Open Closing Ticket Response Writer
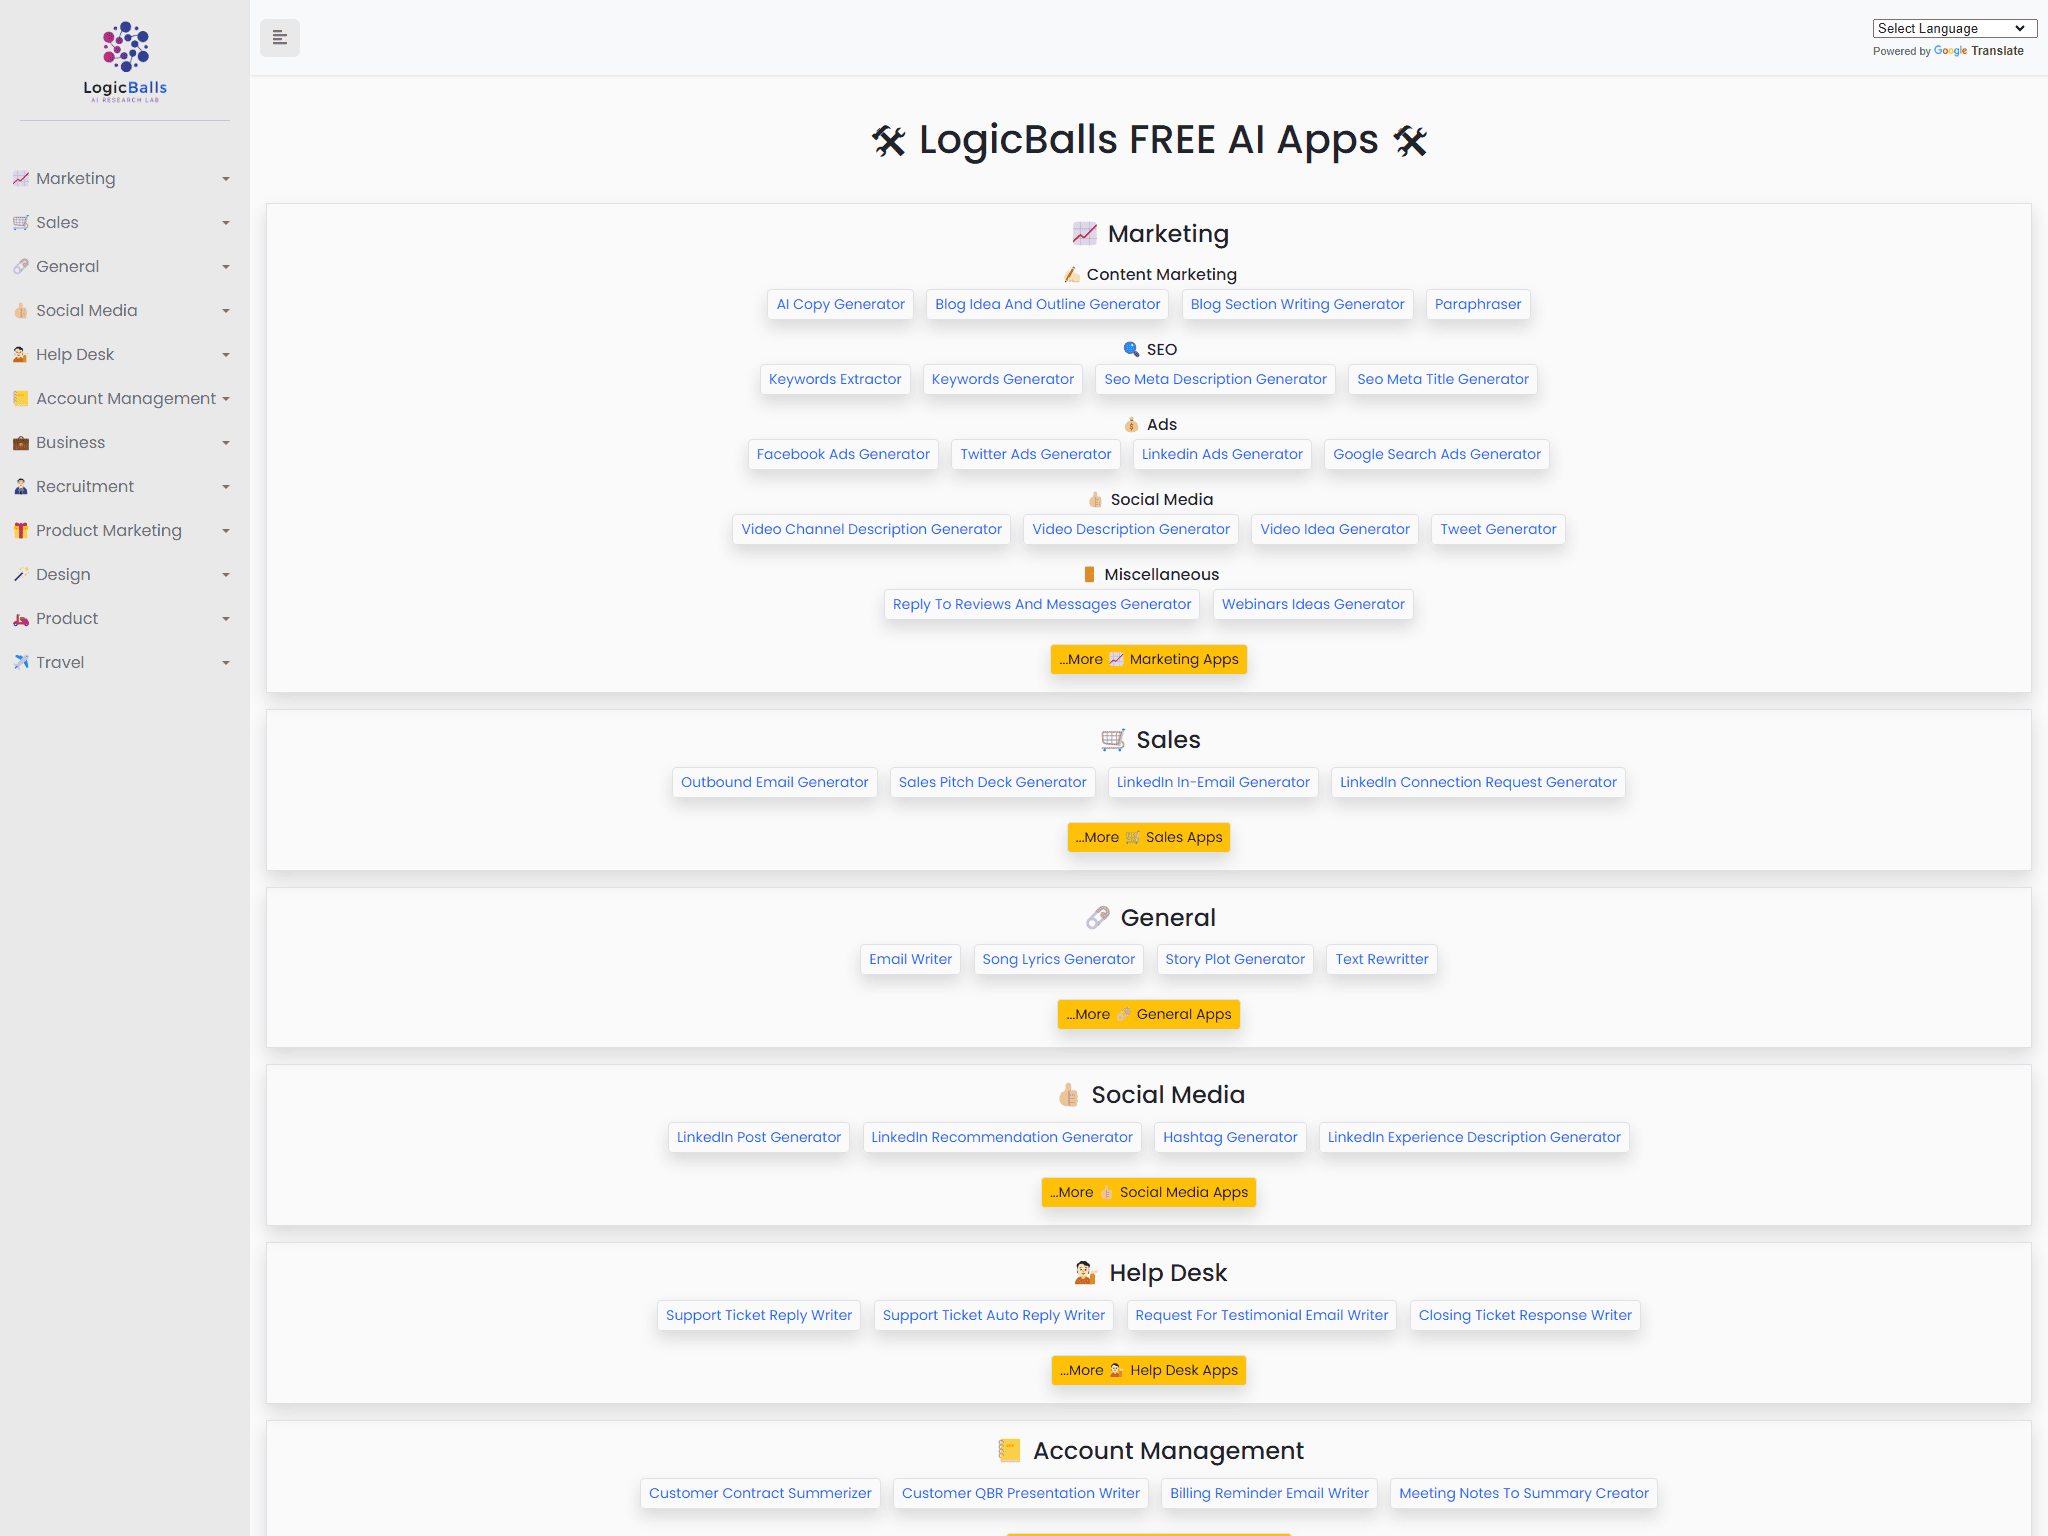The height and width of the screenshot is (1536, 2048). pos(1525,1316)
